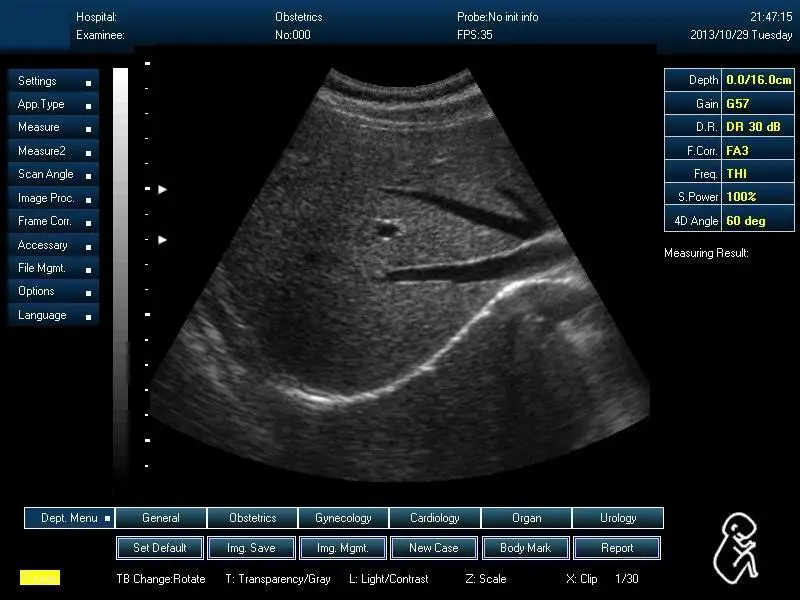Expand the Language submenu indicator
The height and width of the screenshot is (600, 800).
89,317
